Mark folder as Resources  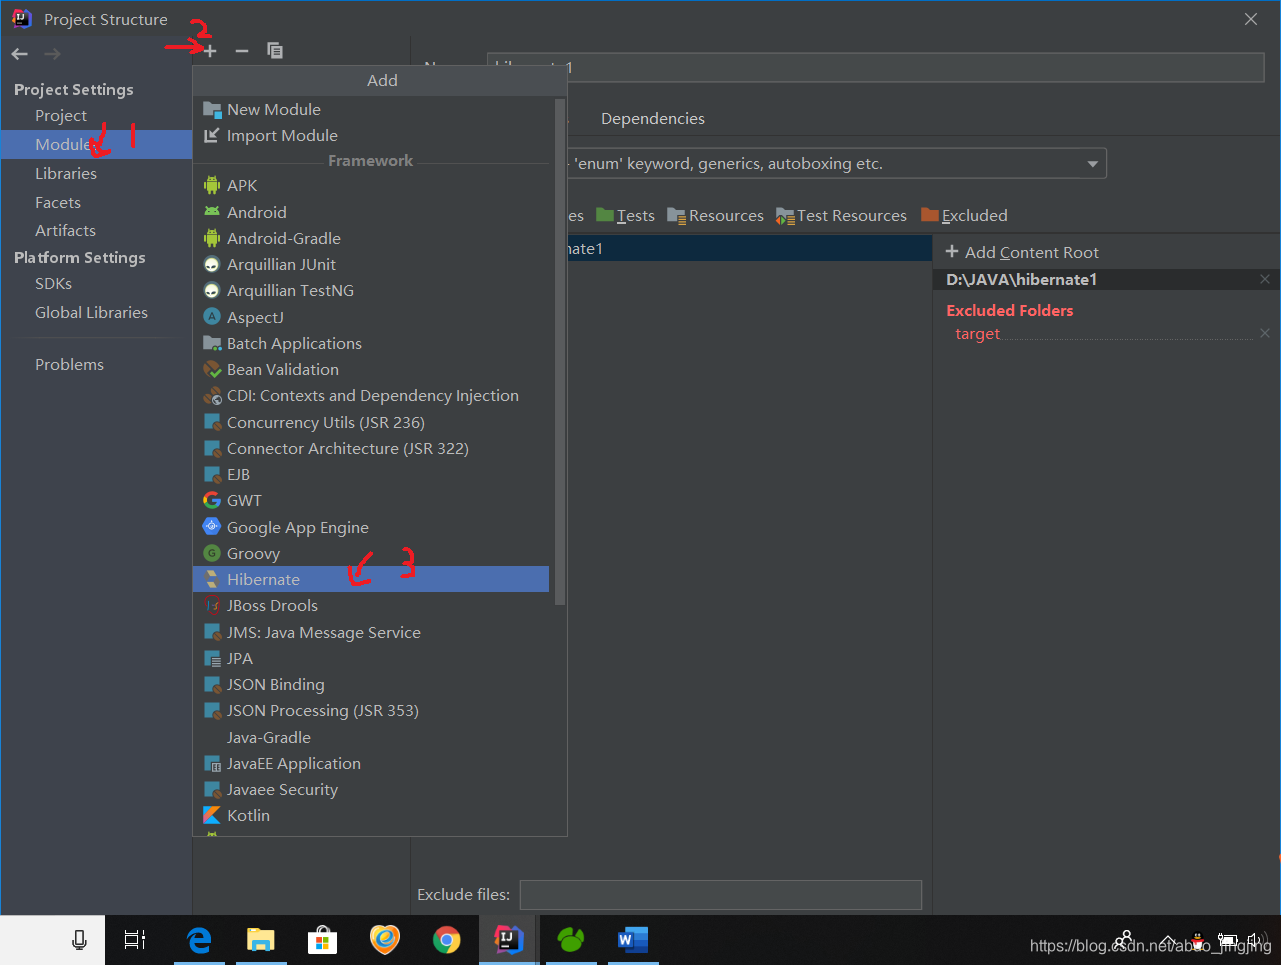click(x=715, y=215)
